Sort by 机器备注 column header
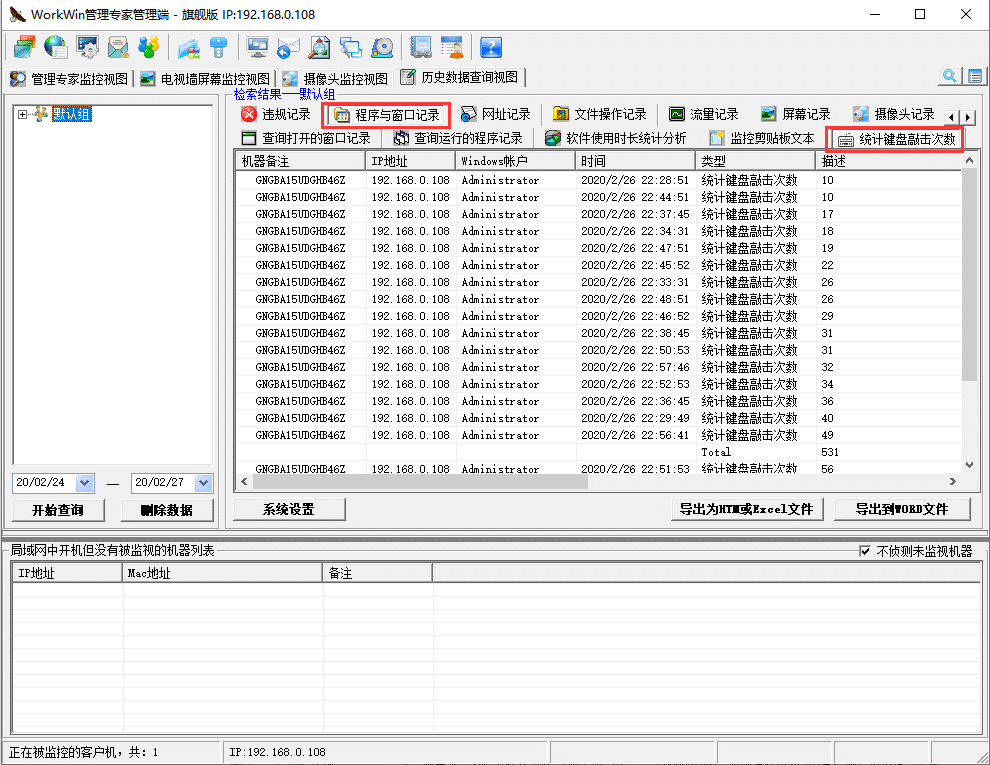 [x=300, y=162]
